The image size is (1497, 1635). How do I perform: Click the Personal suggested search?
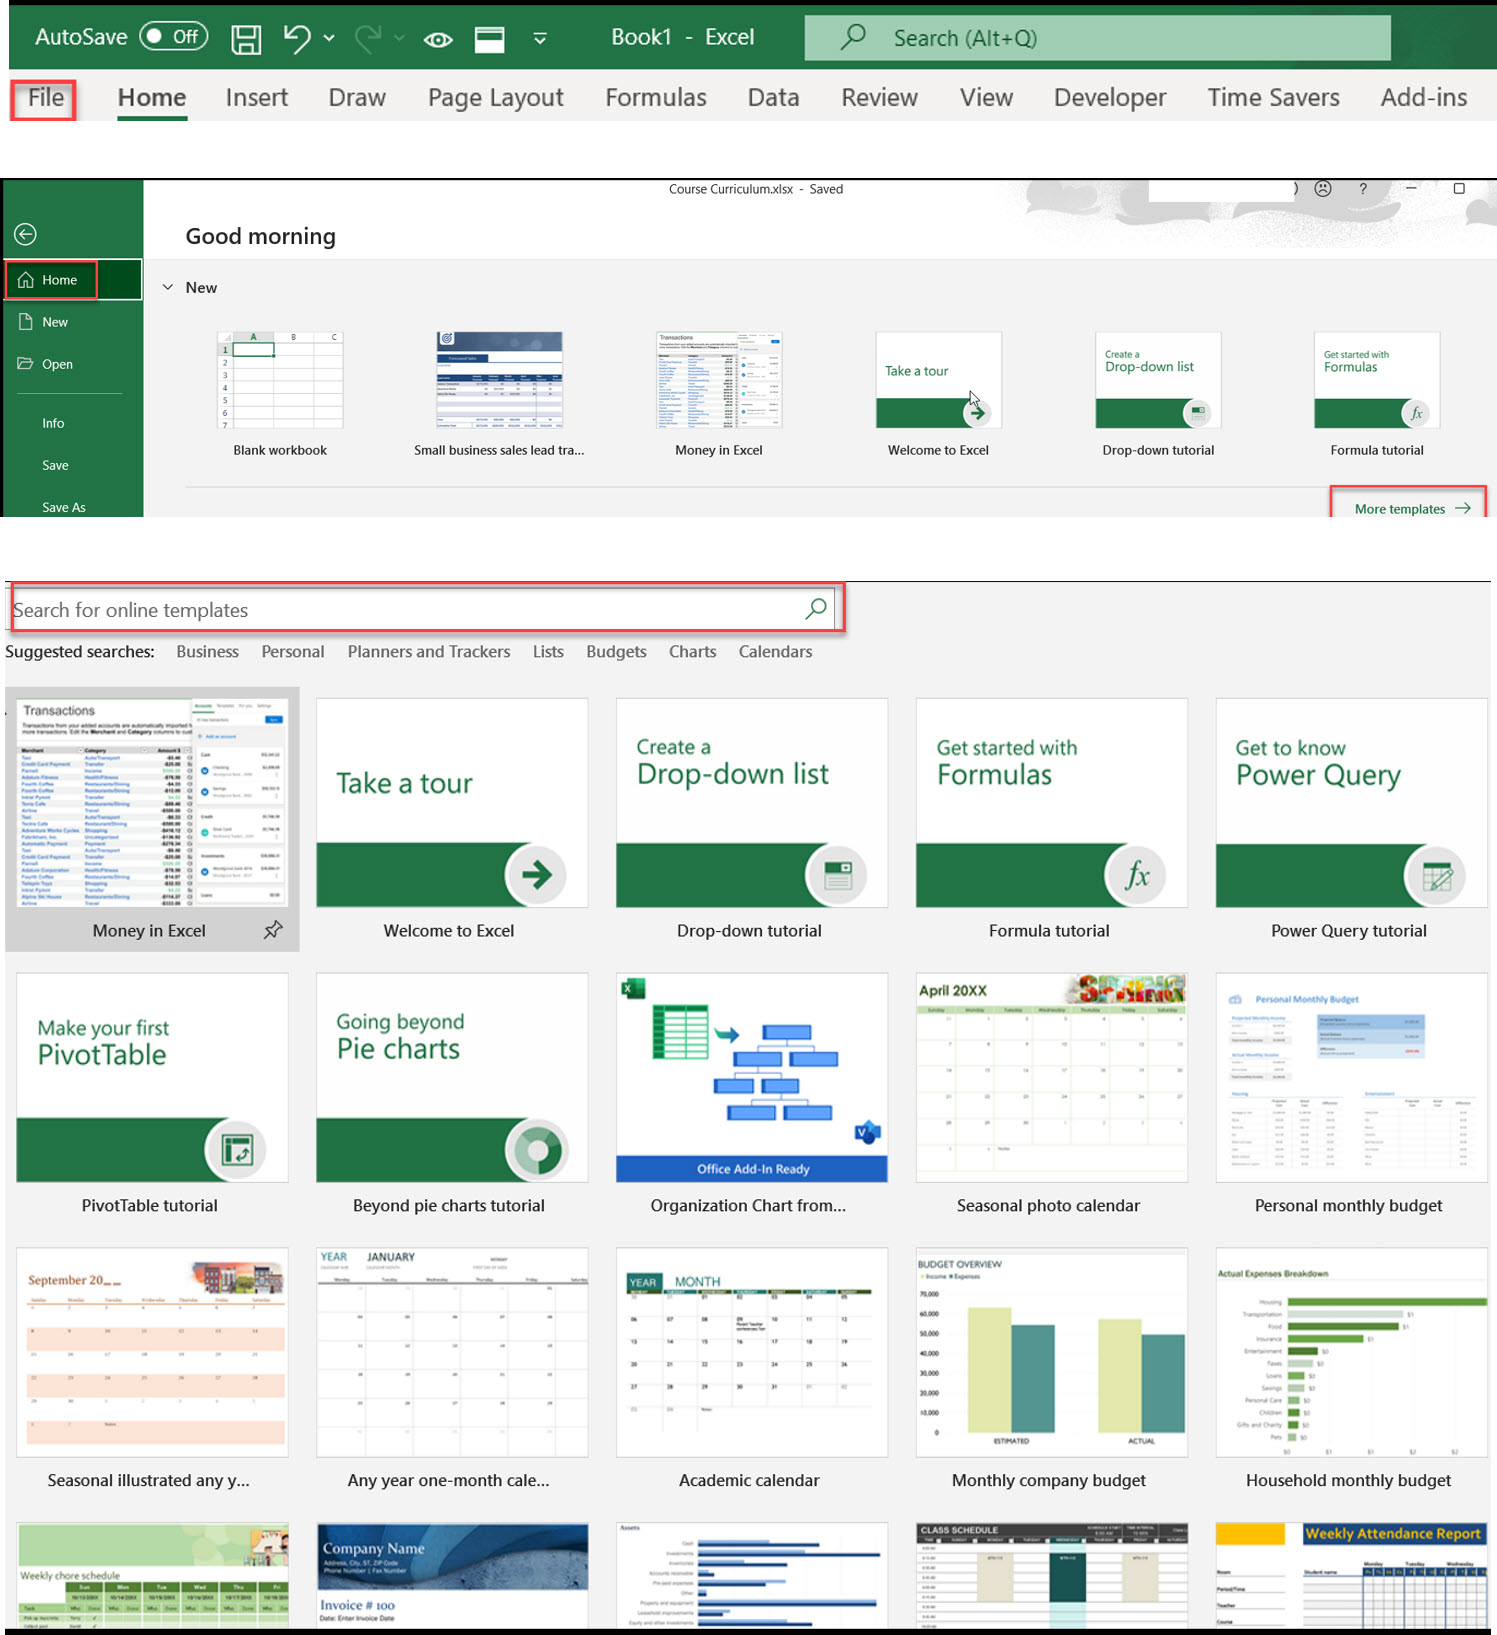point(292,652)
